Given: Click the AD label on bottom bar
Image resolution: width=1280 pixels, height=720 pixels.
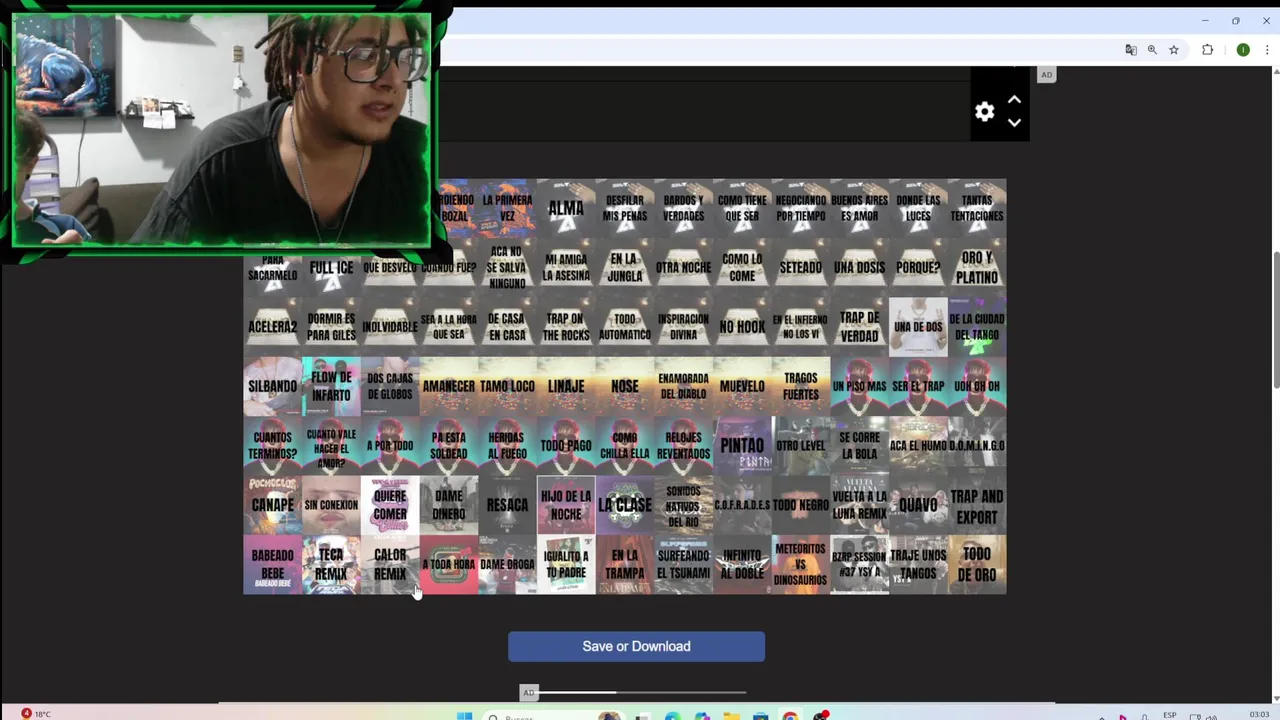Looking at the screenshot, I should [529, 692].
